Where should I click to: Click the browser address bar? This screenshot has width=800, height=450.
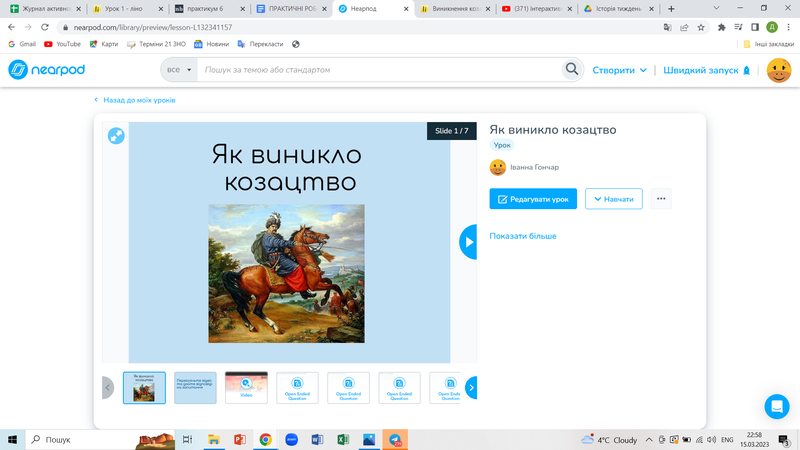tap(357, 28)
